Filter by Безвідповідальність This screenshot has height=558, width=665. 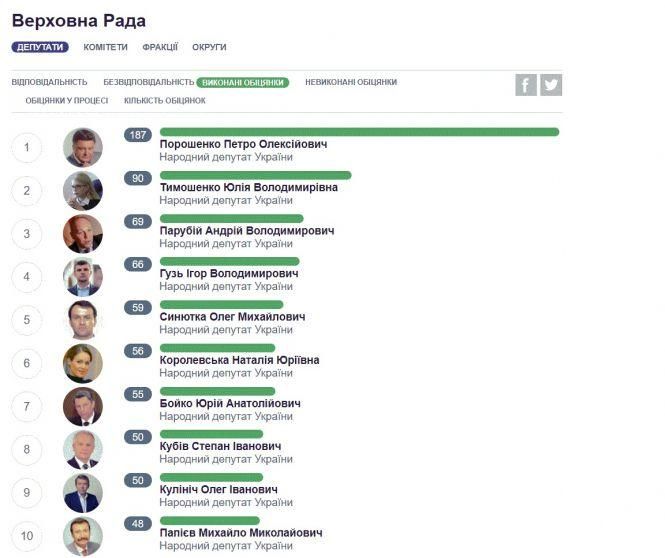148,82
